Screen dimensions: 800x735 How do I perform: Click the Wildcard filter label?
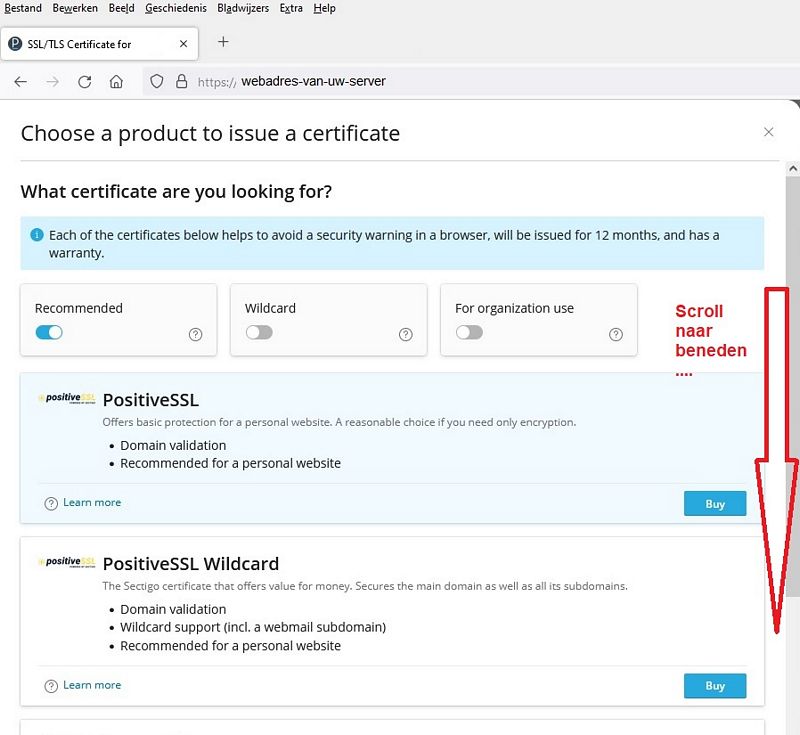click(x=270, y=308)
